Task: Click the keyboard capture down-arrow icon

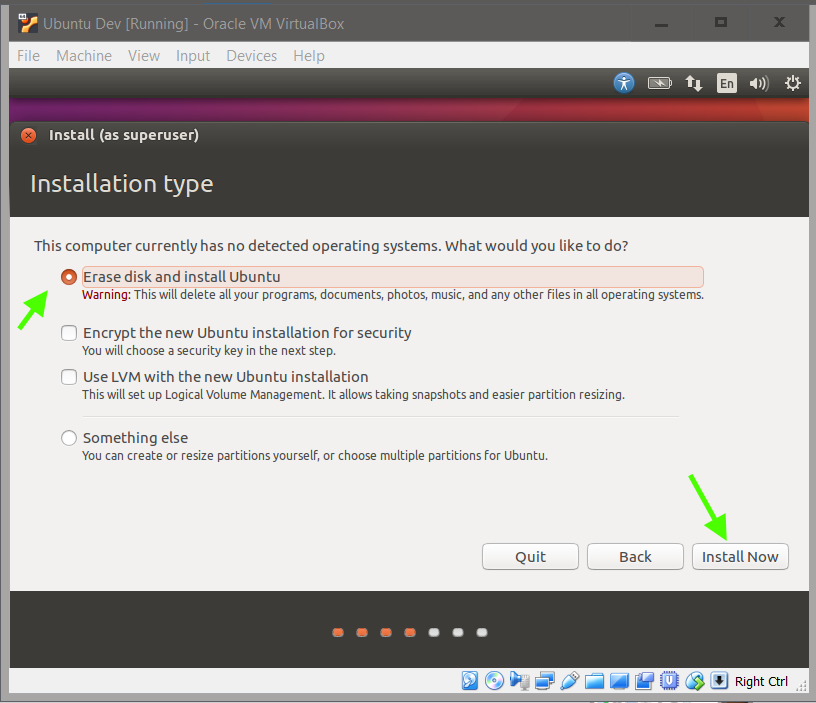Action: pyautogui.click(x=719, y=680)
